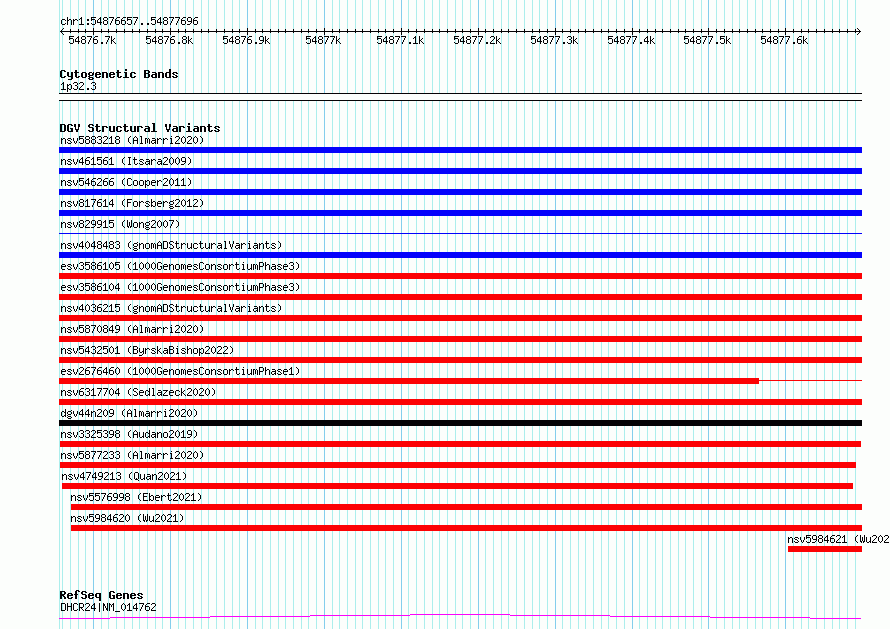The image size is (890, 629).
Task: Click the red bar under nsv4749213
Action: (457, 486)
